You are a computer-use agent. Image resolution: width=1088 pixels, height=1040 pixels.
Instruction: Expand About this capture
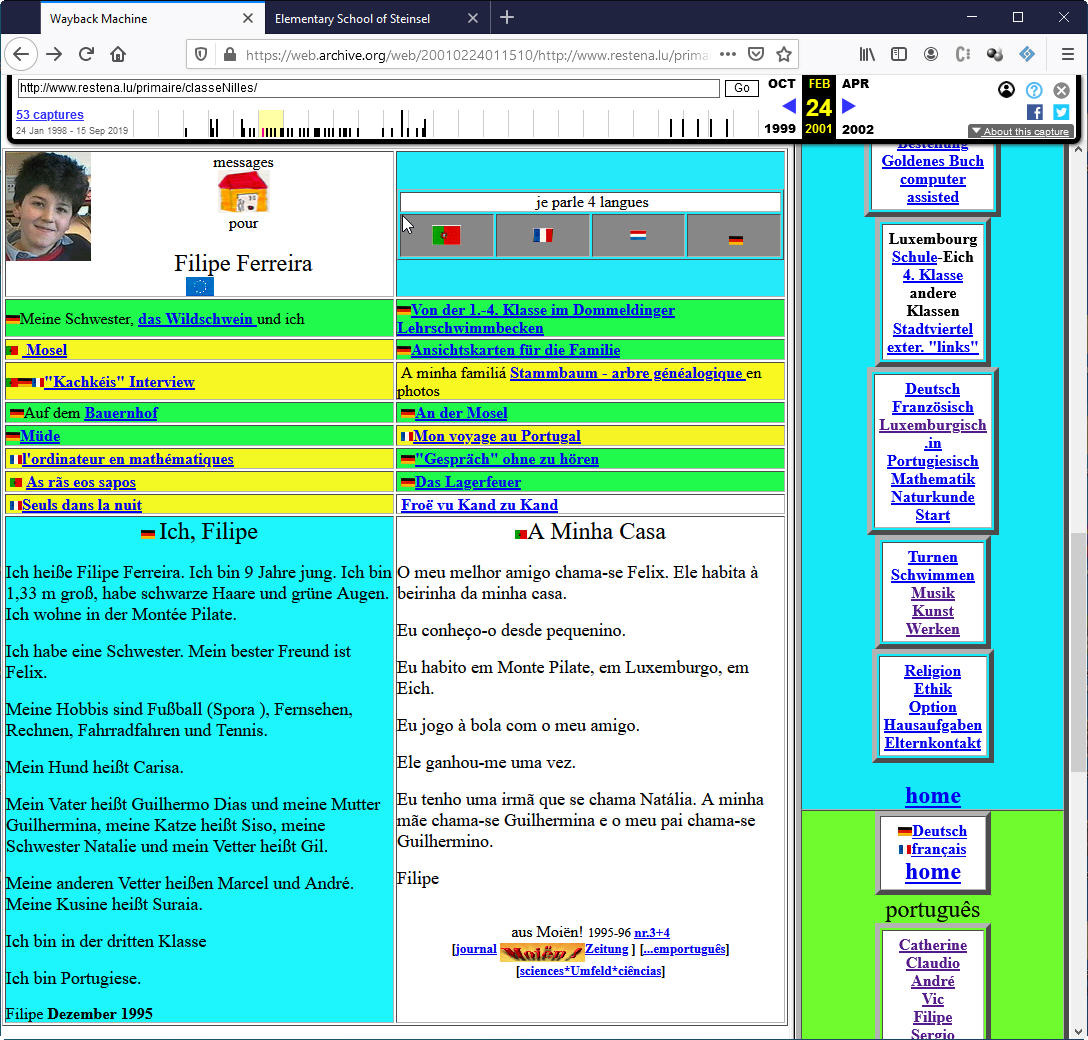pos(1021,131)
